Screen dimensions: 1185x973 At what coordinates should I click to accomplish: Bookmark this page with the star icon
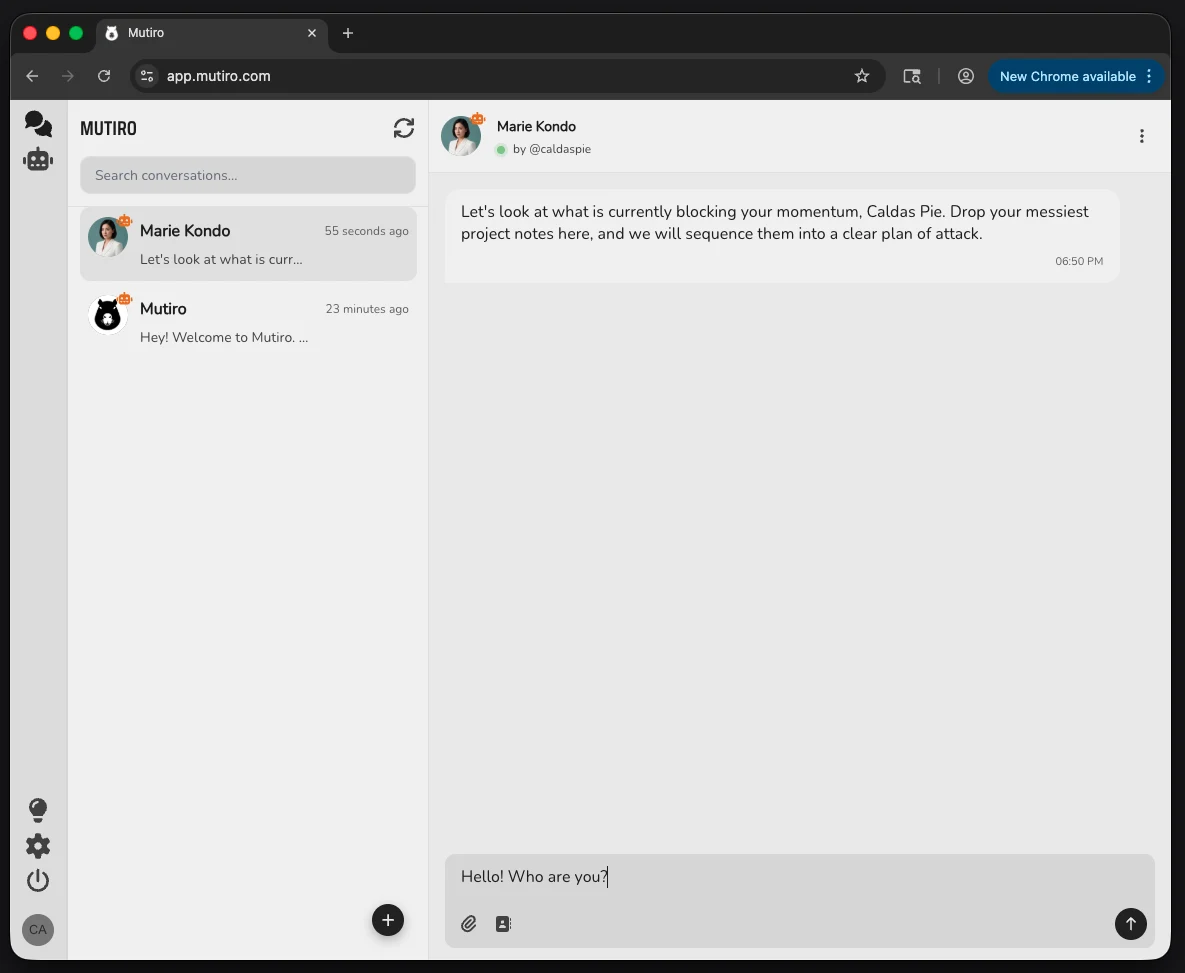[x=862, y=76]
